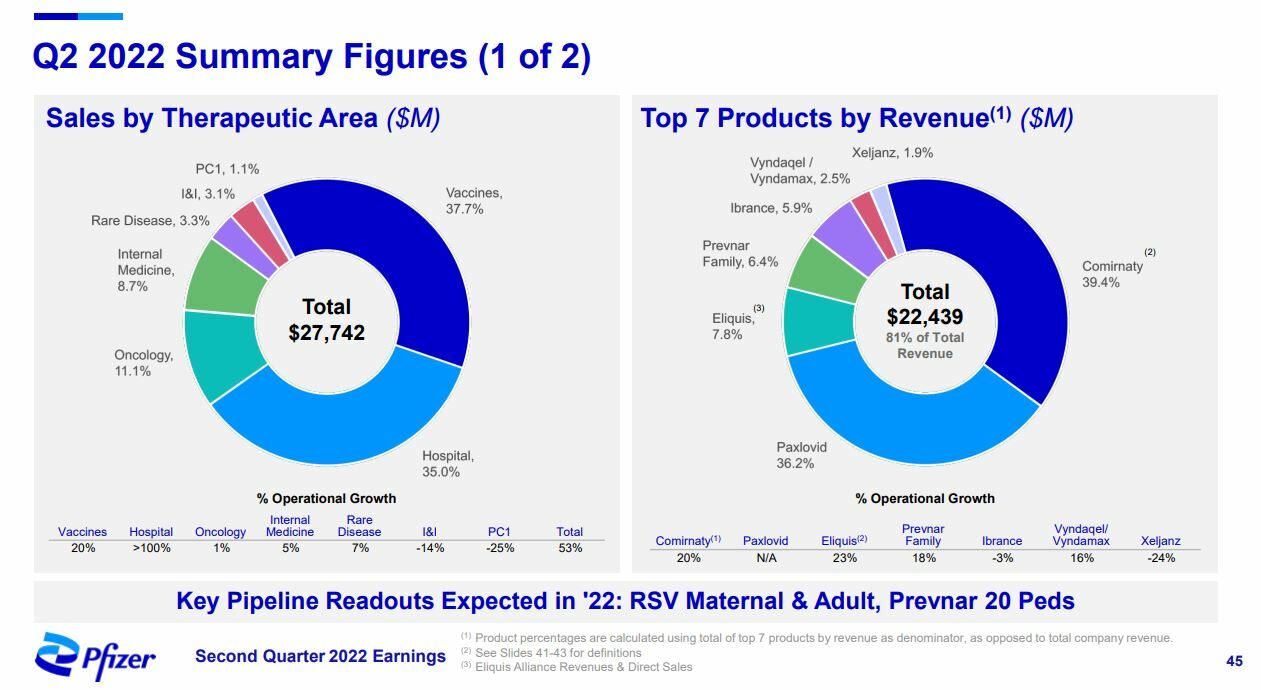Image resolution: width=1261 pixels, height=690 pixels.
Task: Click the 'Internal Medicine, 8.7%' chart label
Action: pyautogui.click(x=146, y=270)
